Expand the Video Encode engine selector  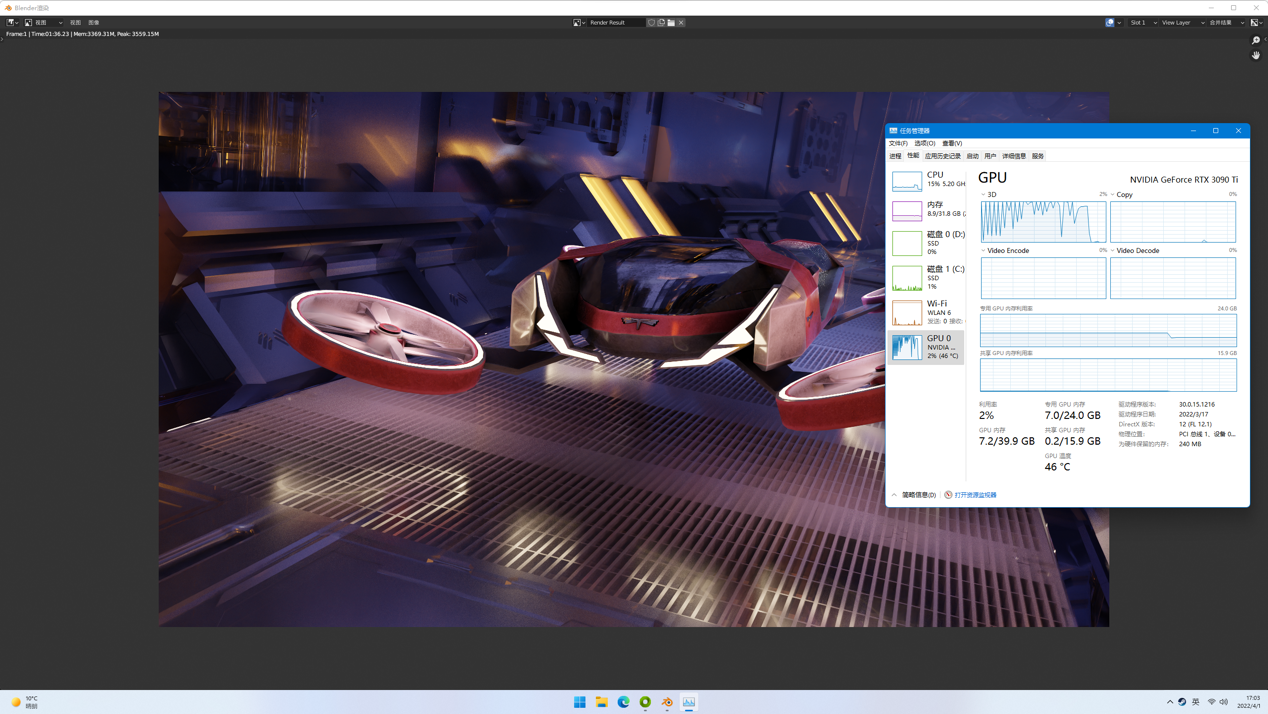1005,251
